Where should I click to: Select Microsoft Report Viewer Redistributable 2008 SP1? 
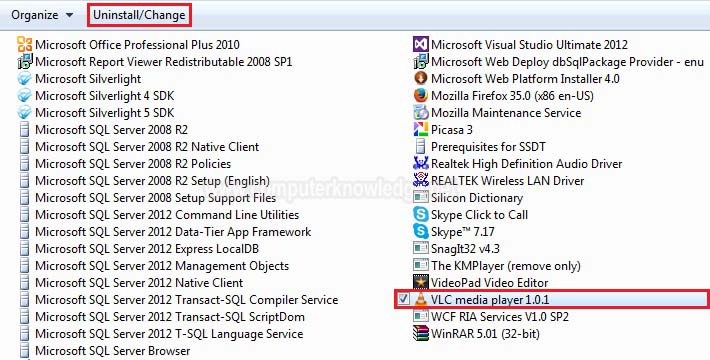163,62
